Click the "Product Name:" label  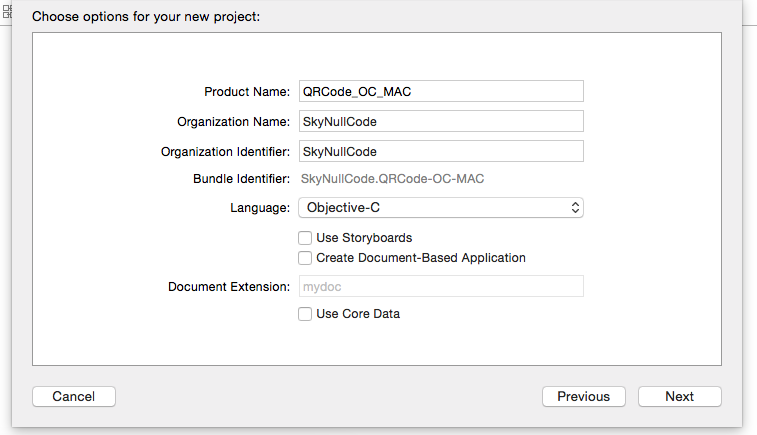click(x=247, y=92)
